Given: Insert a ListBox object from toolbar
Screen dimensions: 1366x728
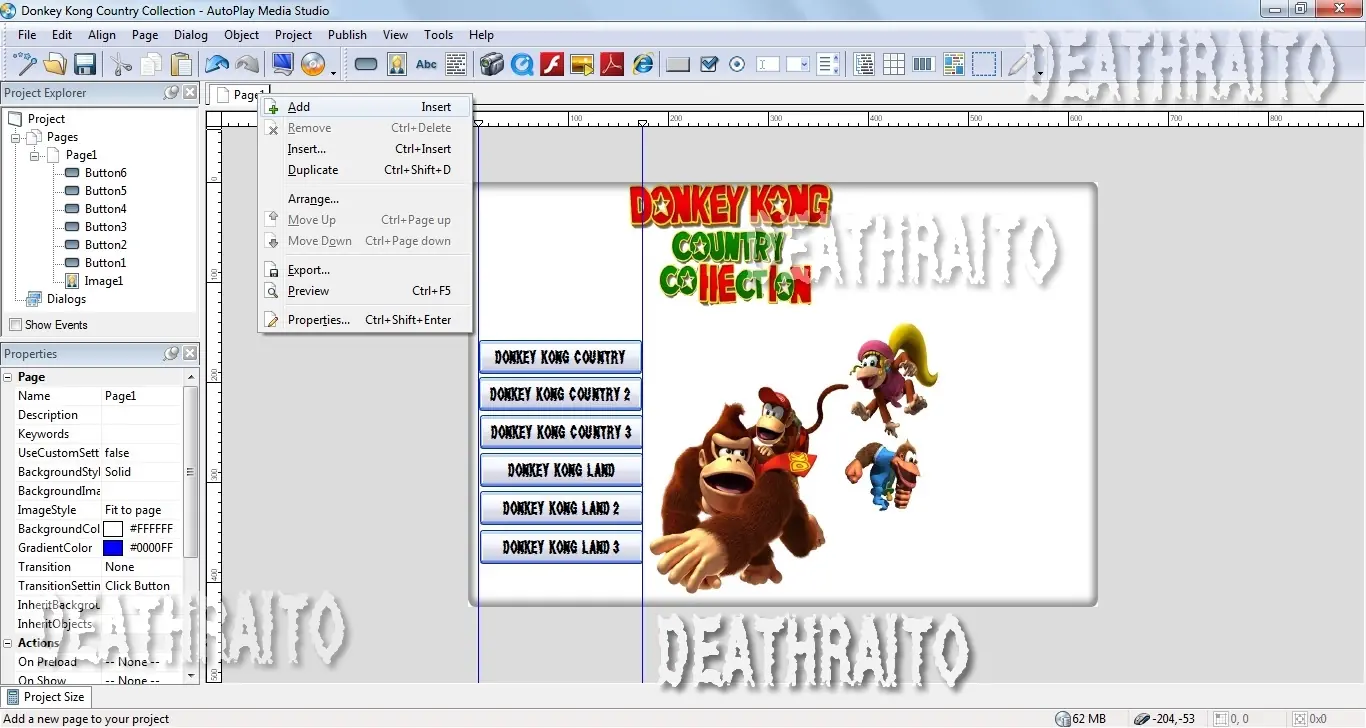Looking at the screenshot, I should click(828, 65).
